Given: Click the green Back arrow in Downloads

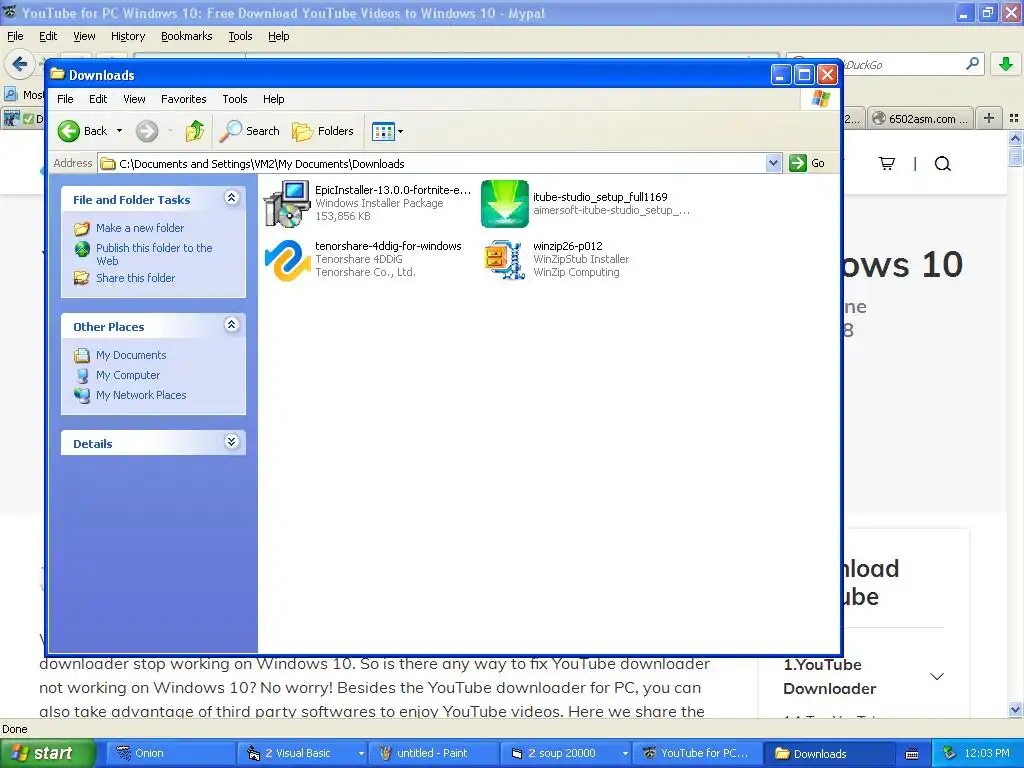Looking at the screenshot, I should tap(69, 131).
